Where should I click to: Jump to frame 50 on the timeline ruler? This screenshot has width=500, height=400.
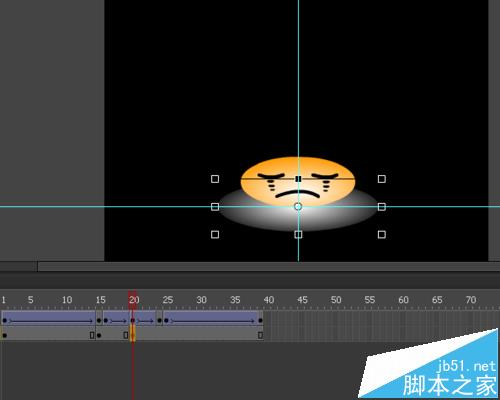coord(336,299)
